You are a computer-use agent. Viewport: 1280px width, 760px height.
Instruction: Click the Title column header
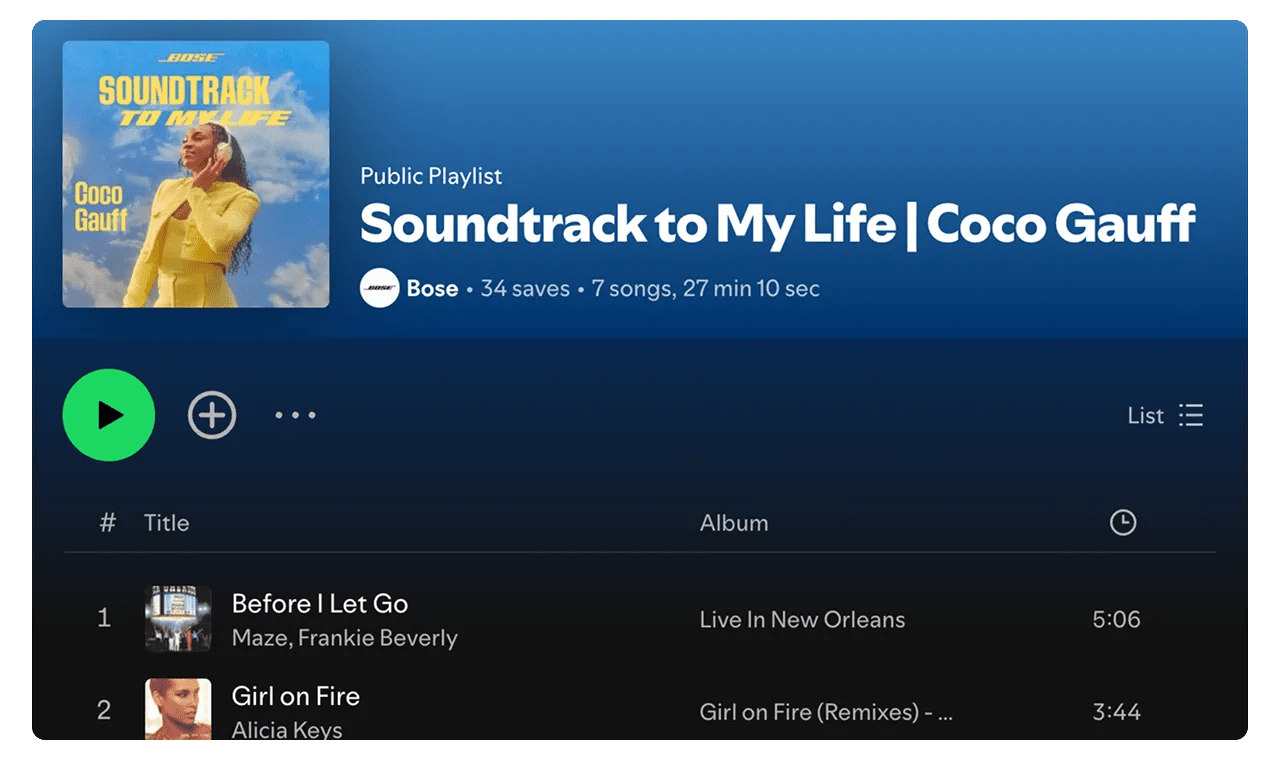(x=166, y=522)
